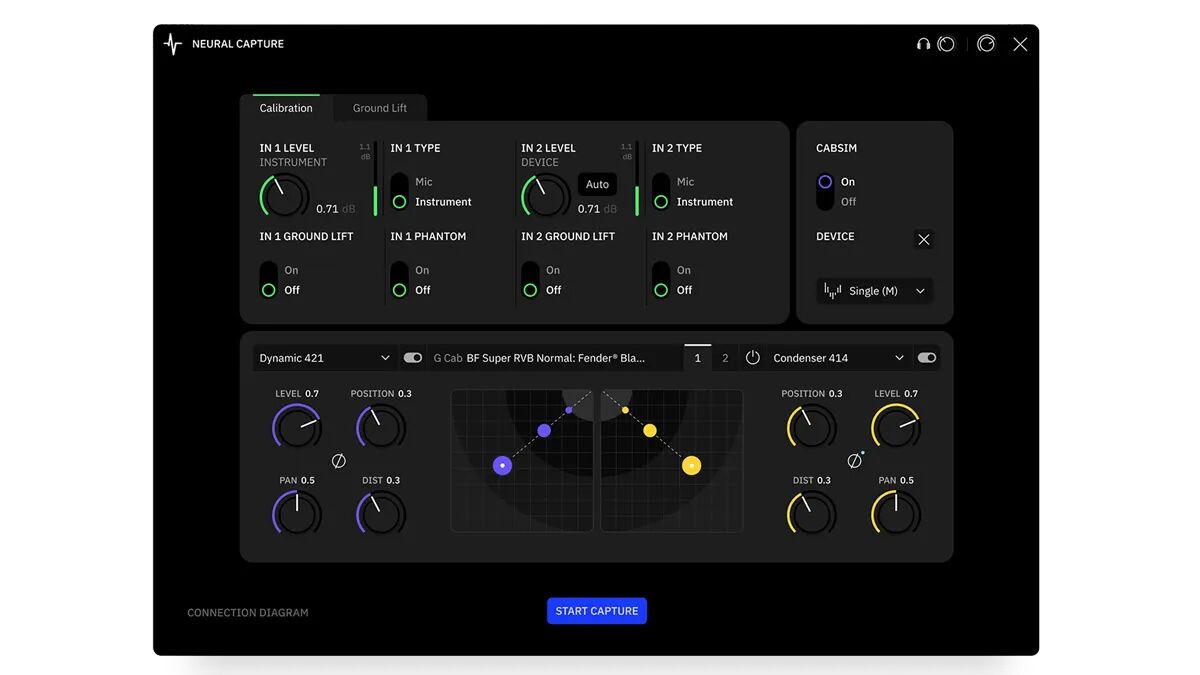Toggle the IN 1 PHANTOM switch
The height and width of the screenshot is (675, 1200).
(399, 280)
